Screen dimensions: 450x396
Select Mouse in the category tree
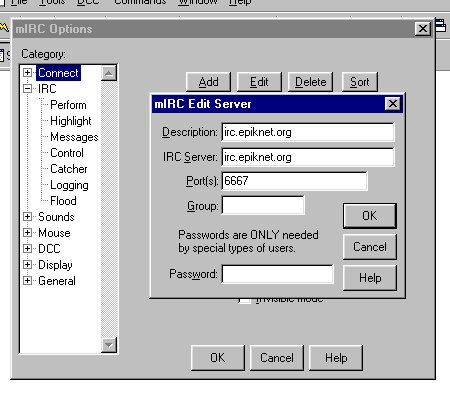click(x=54, y=233)
